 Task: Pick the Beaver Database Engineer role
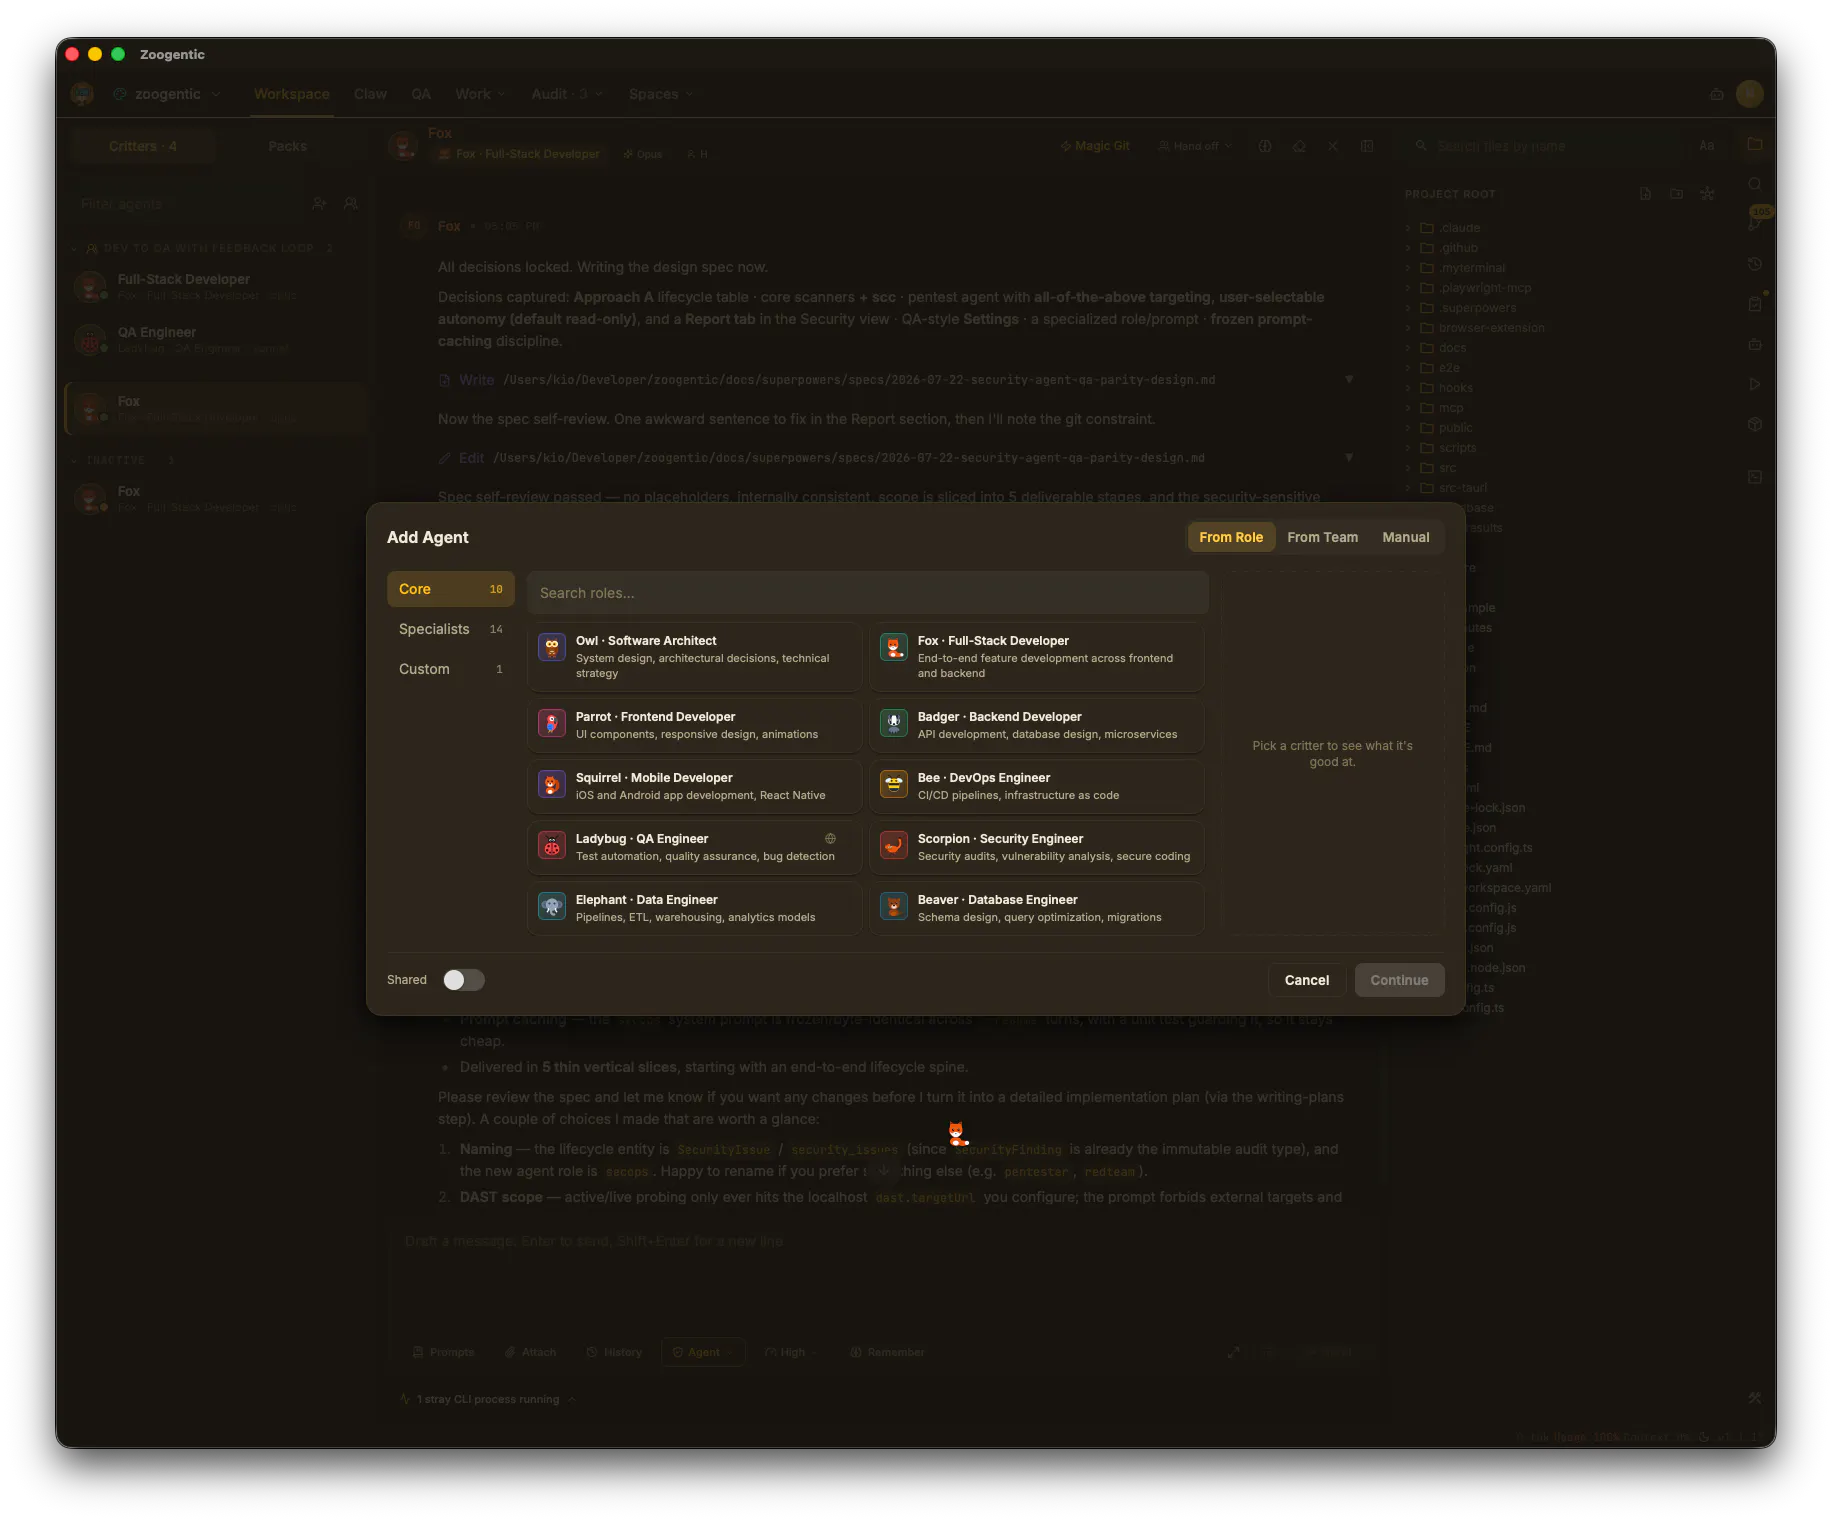pos(1036,908)
